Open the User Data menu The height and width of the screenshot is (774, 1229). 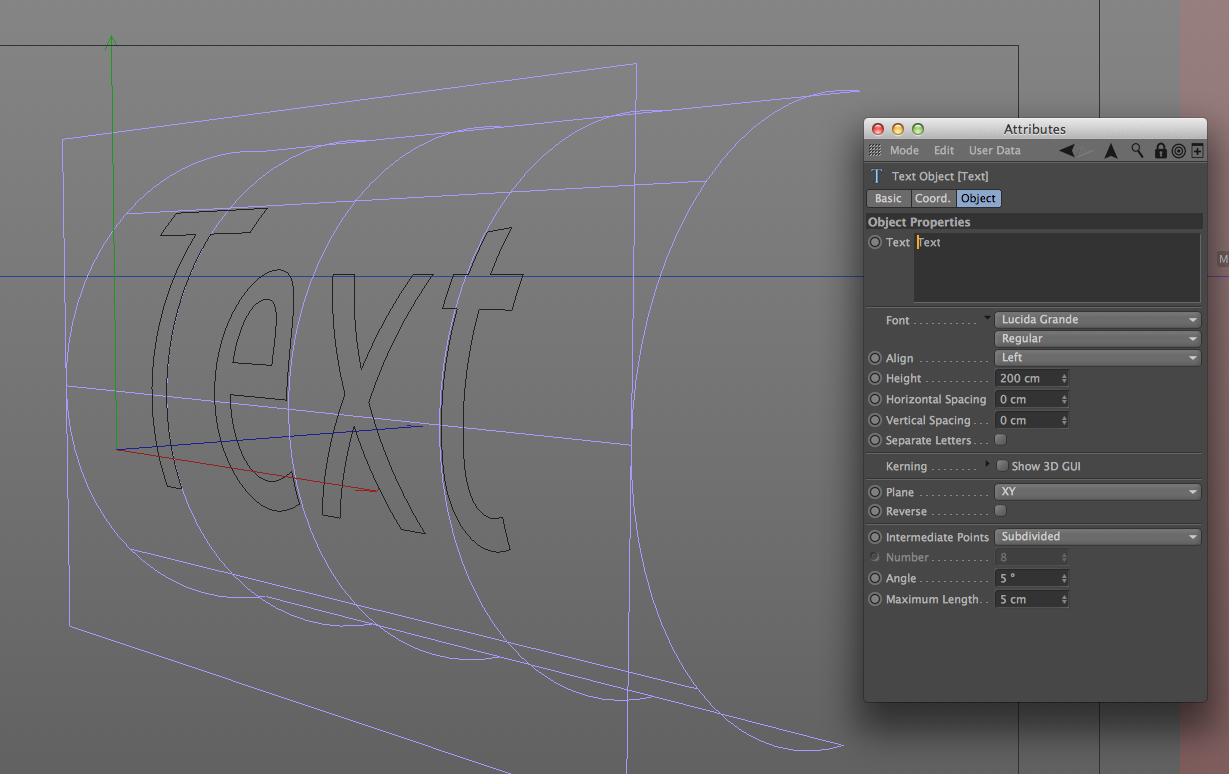click(x=994, y=150)
